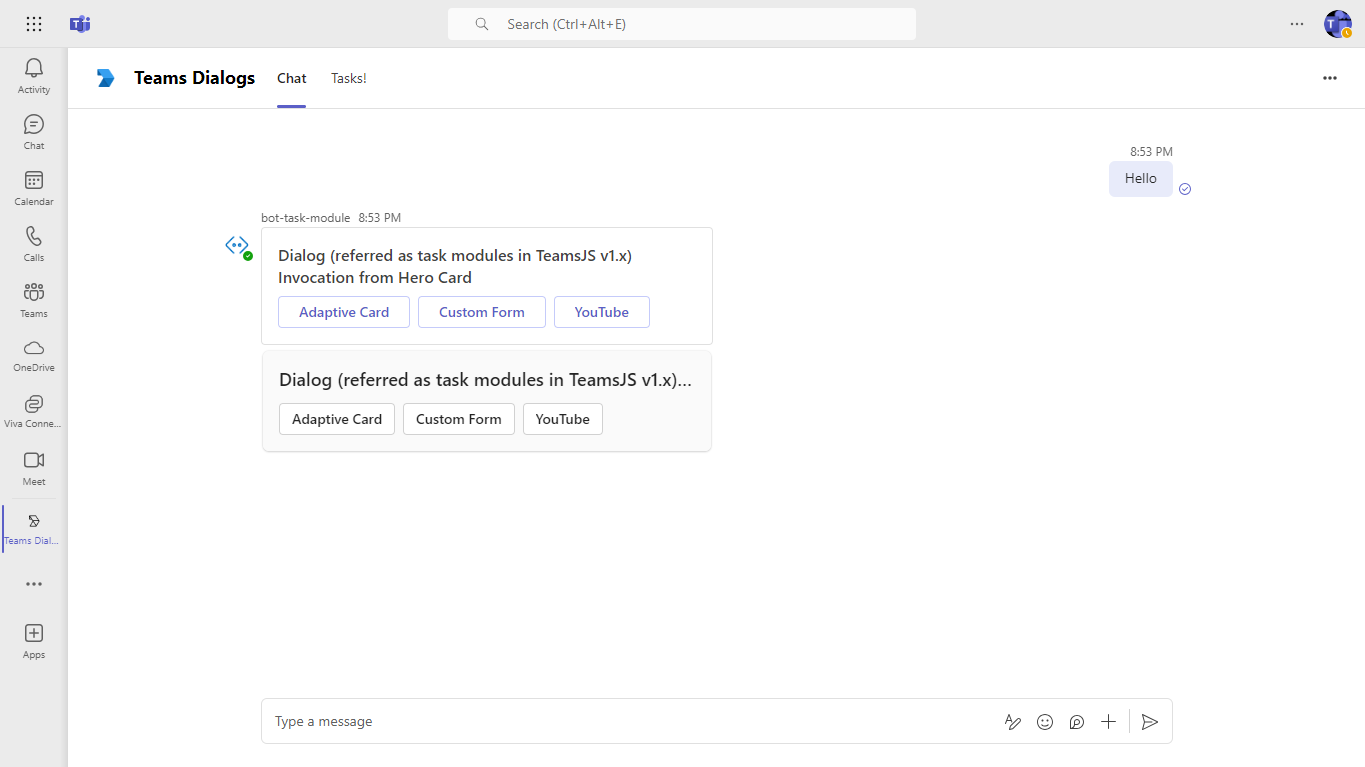This screenshot has height=767, width=1365.
Task: Open more options ellipsis in app header
Action: [x=1330, y=78]
